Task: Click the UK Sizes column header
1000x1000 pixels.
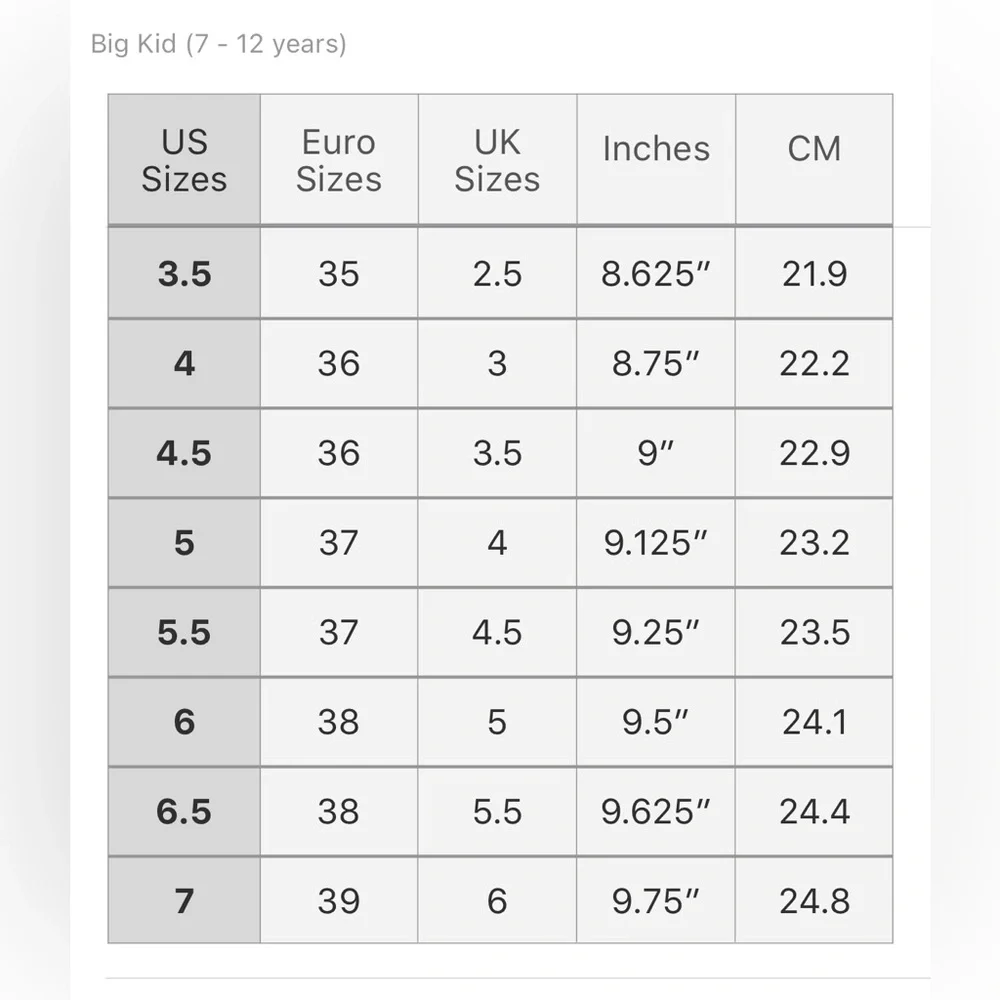Action: (497, 159)
